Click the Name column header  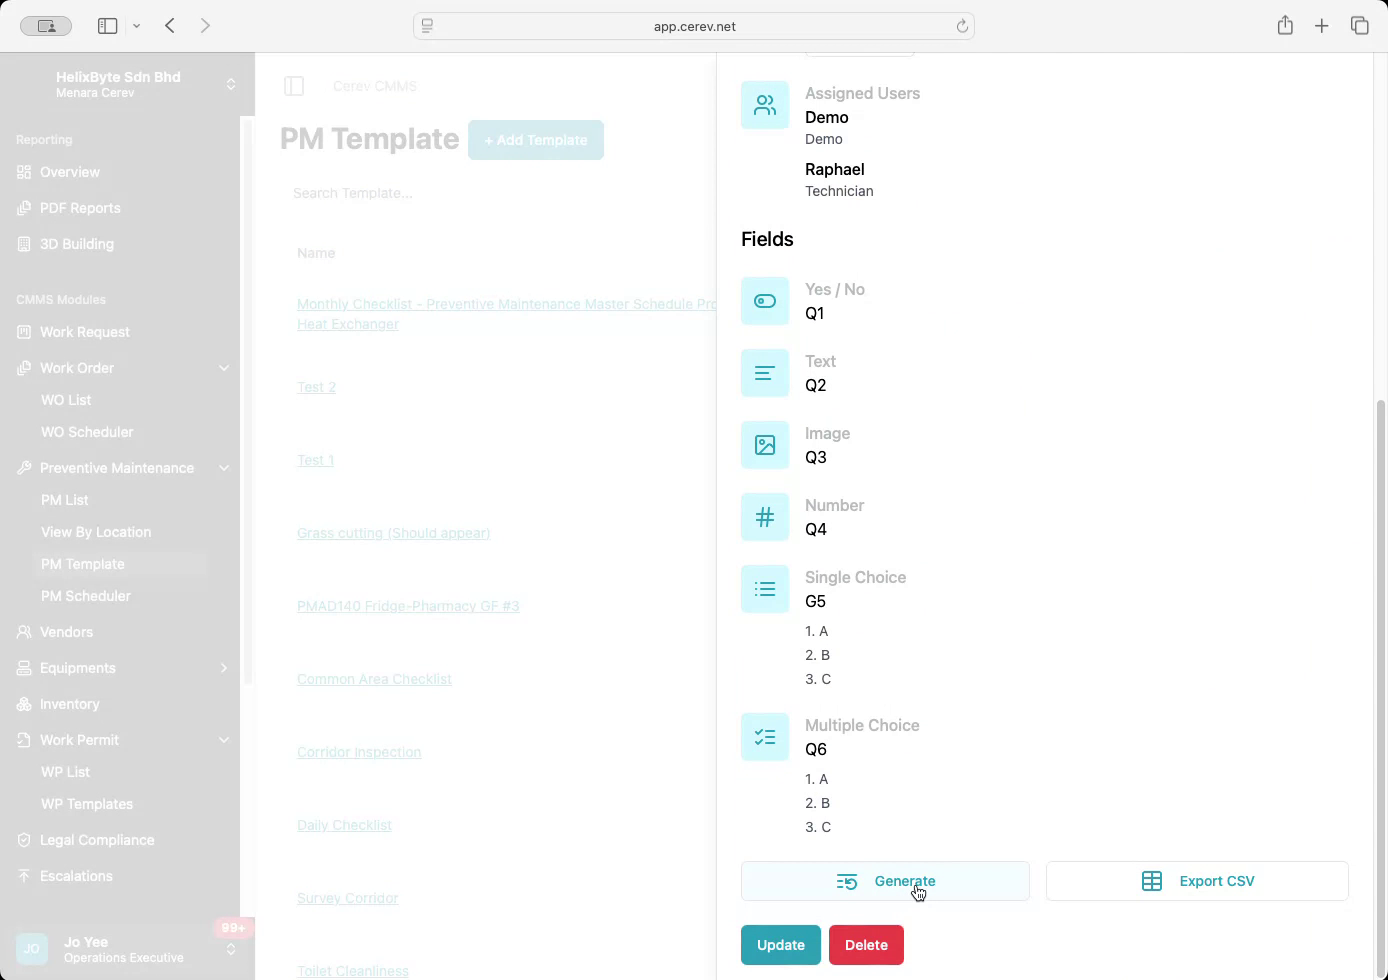click(316, 253)
